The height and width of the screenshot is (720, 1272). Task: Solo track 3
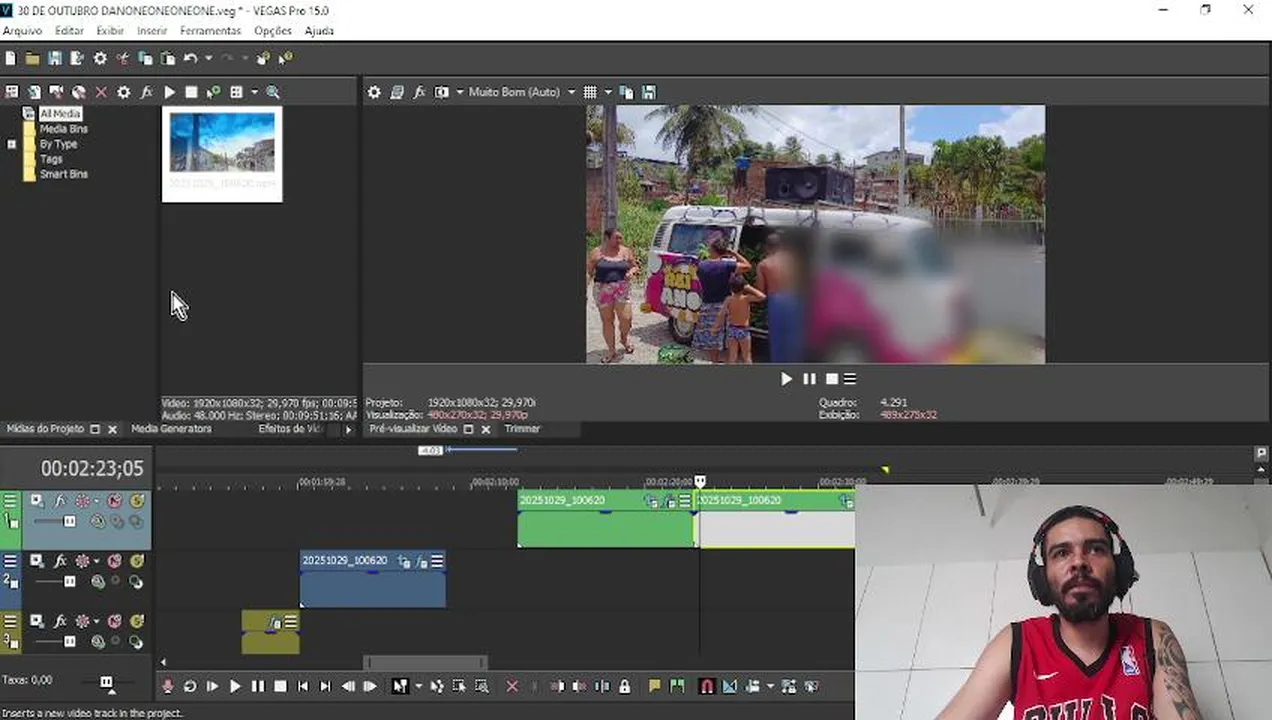click(x=136, y=621)
